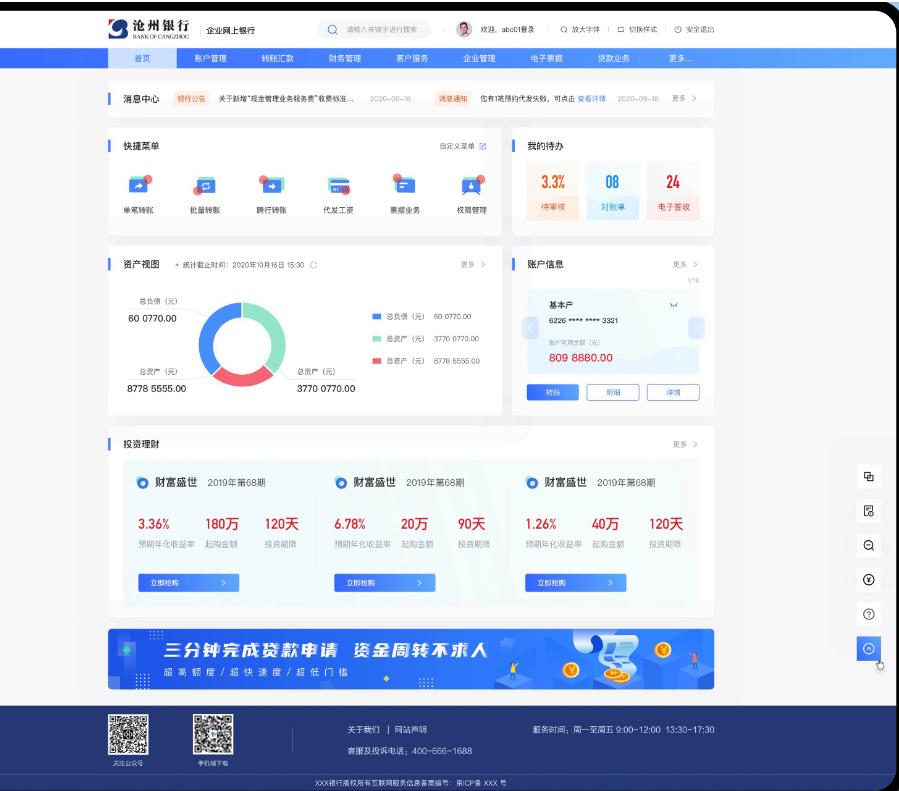Select the 首页 navigation tab
Image resolution: width=899 pixels, height=791 pixels.
(142, 58)
